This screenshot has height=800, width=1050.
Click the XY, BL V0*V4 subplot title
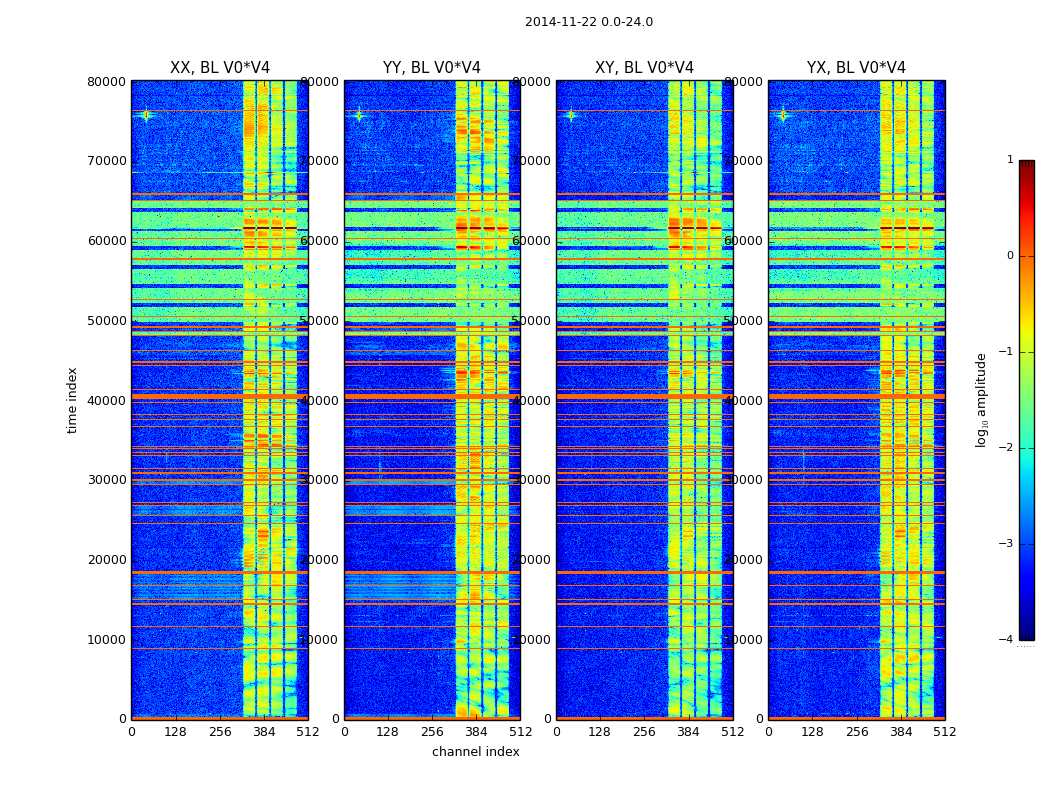point(644,68)
